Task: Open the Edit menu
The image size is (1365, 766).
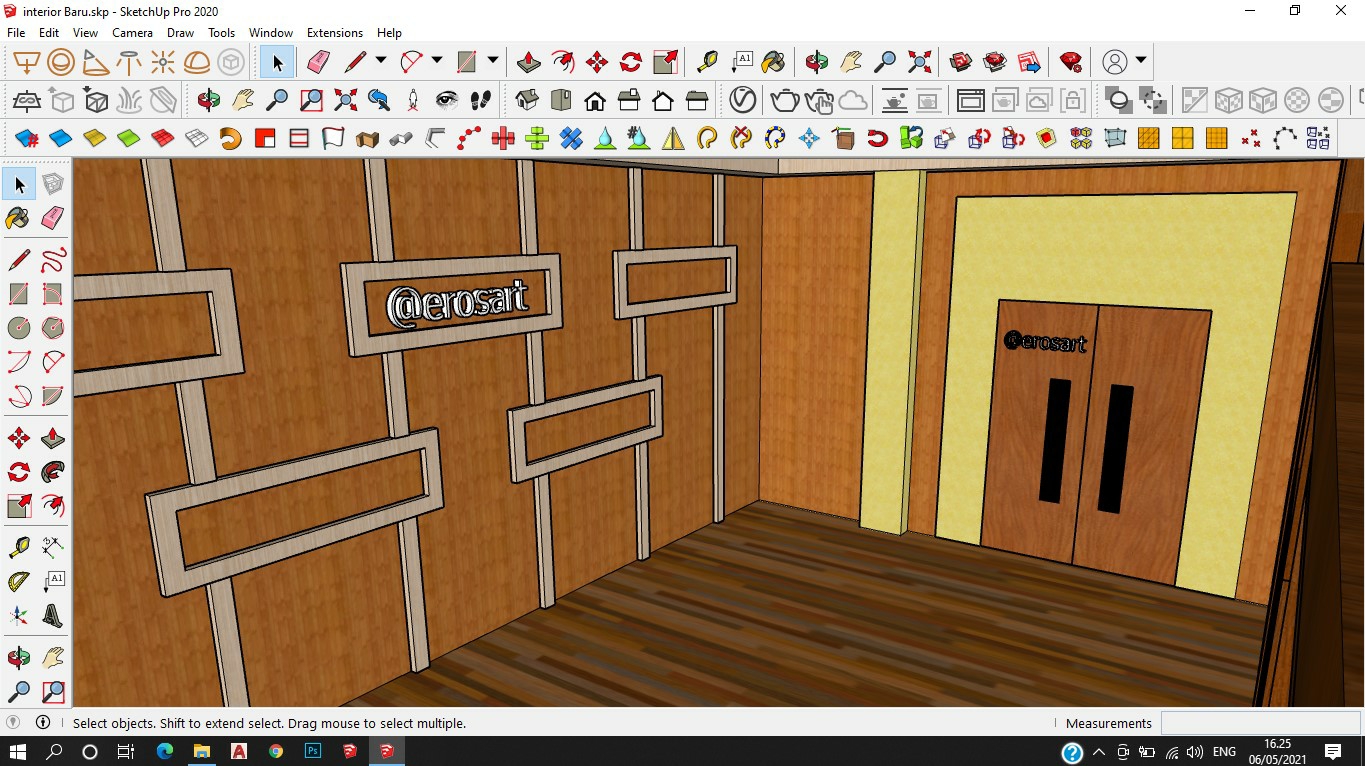Action: click(x=49, y=33)
